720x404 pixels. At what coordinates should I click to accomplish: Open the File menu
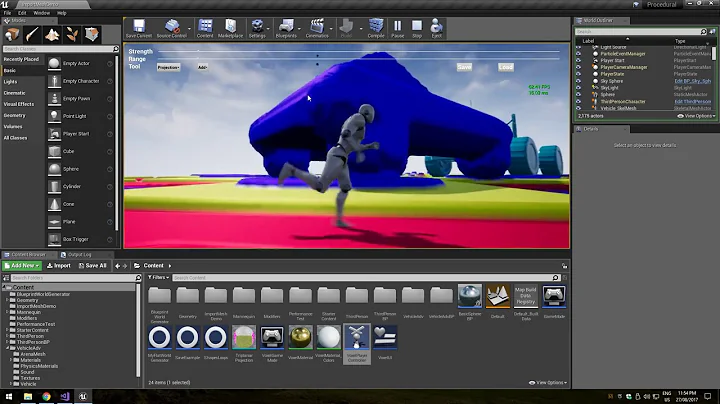coord(7,13)
